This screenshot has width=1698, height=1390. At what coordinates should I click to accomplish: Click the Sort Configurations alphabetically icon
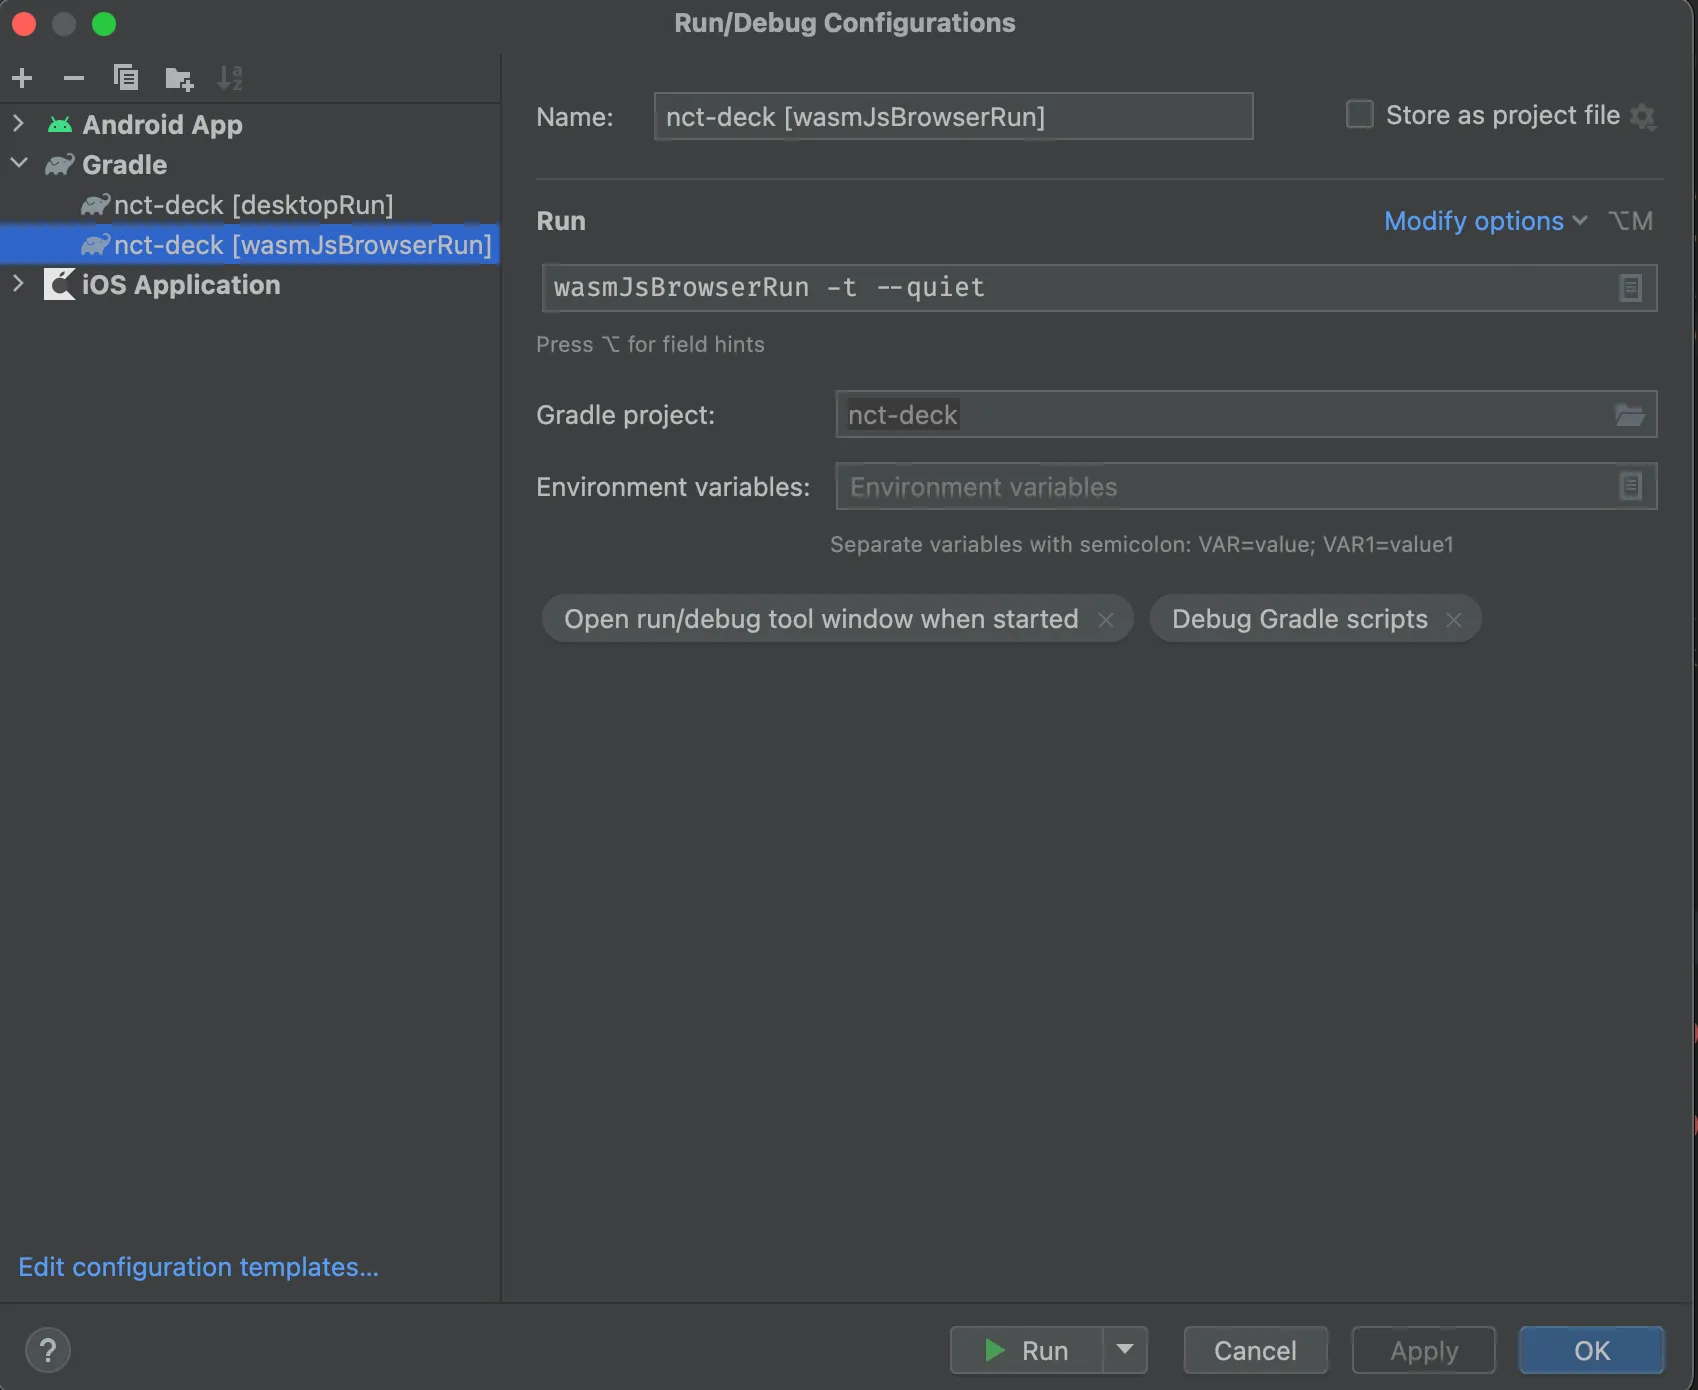coord(230,78)
